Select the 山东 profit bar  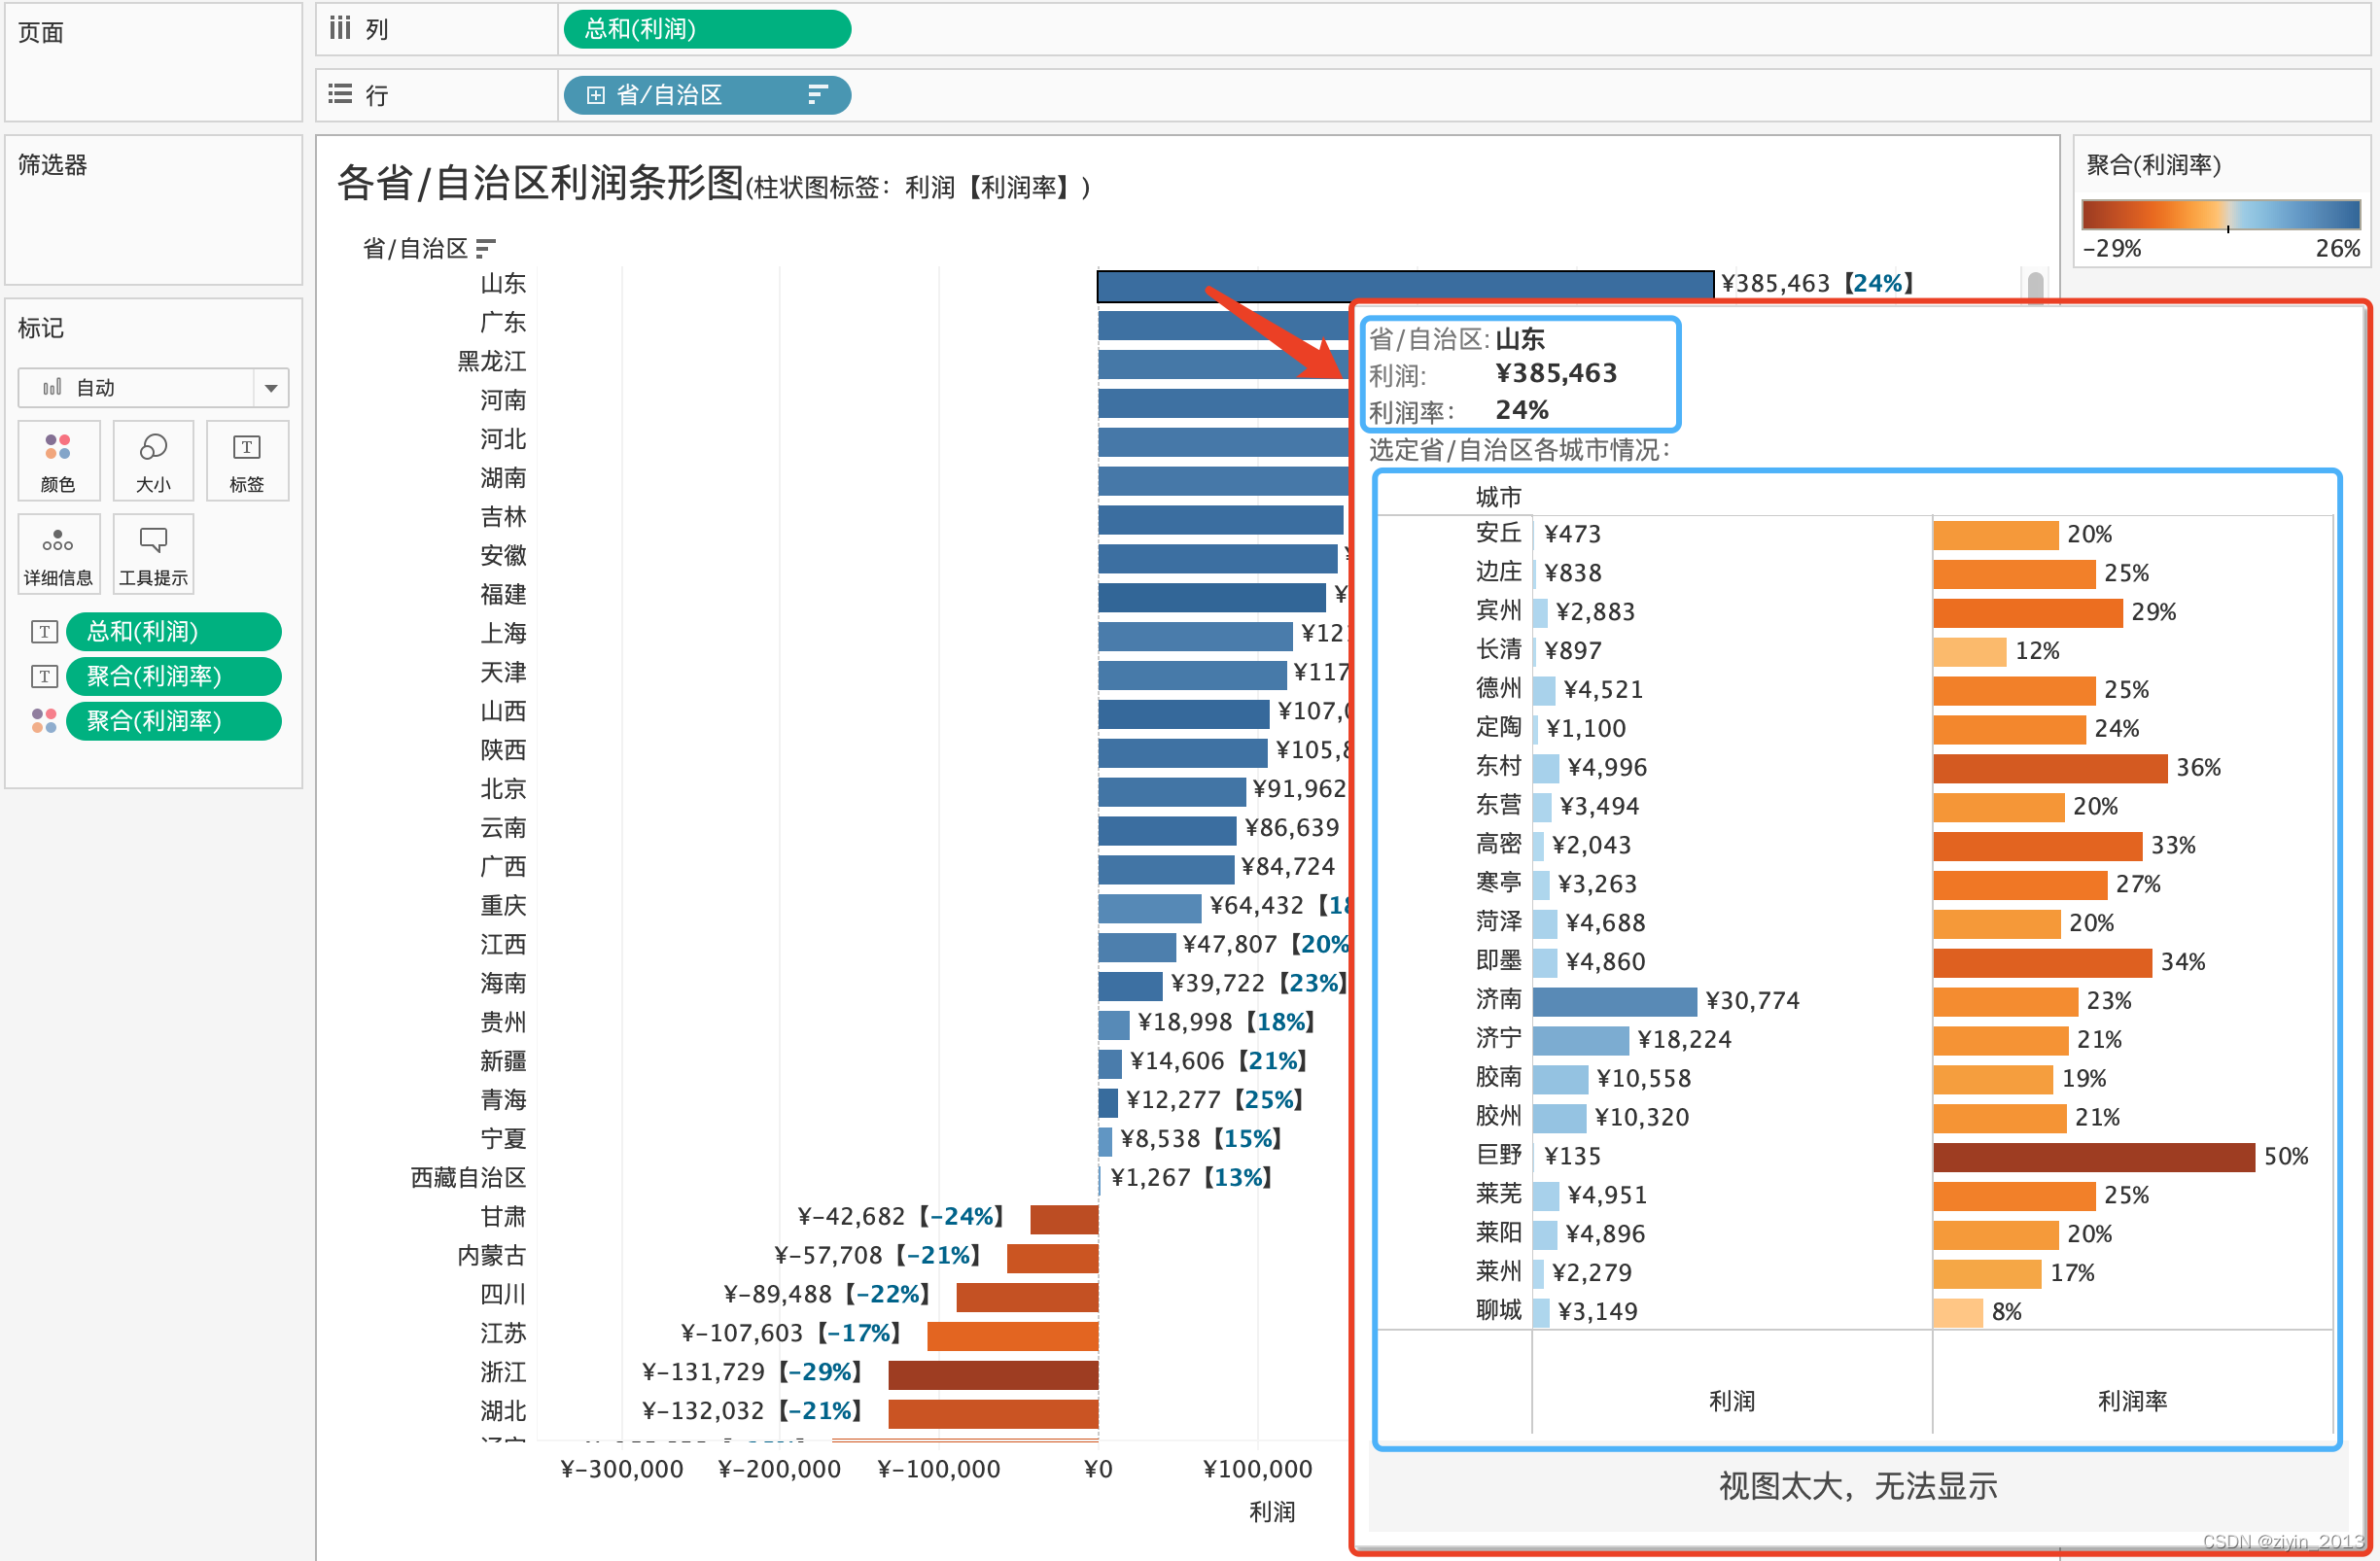point(1405,285)
